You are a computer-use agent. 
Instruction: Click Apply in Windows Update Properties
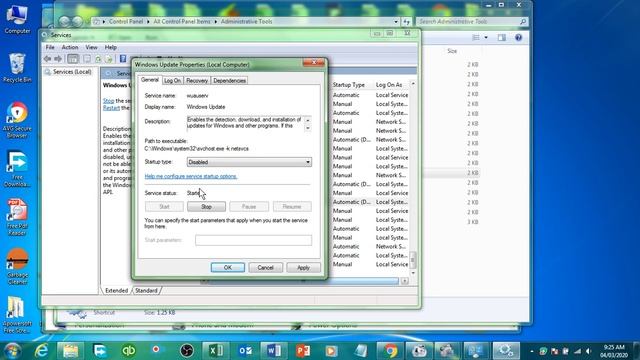point(303,267)
